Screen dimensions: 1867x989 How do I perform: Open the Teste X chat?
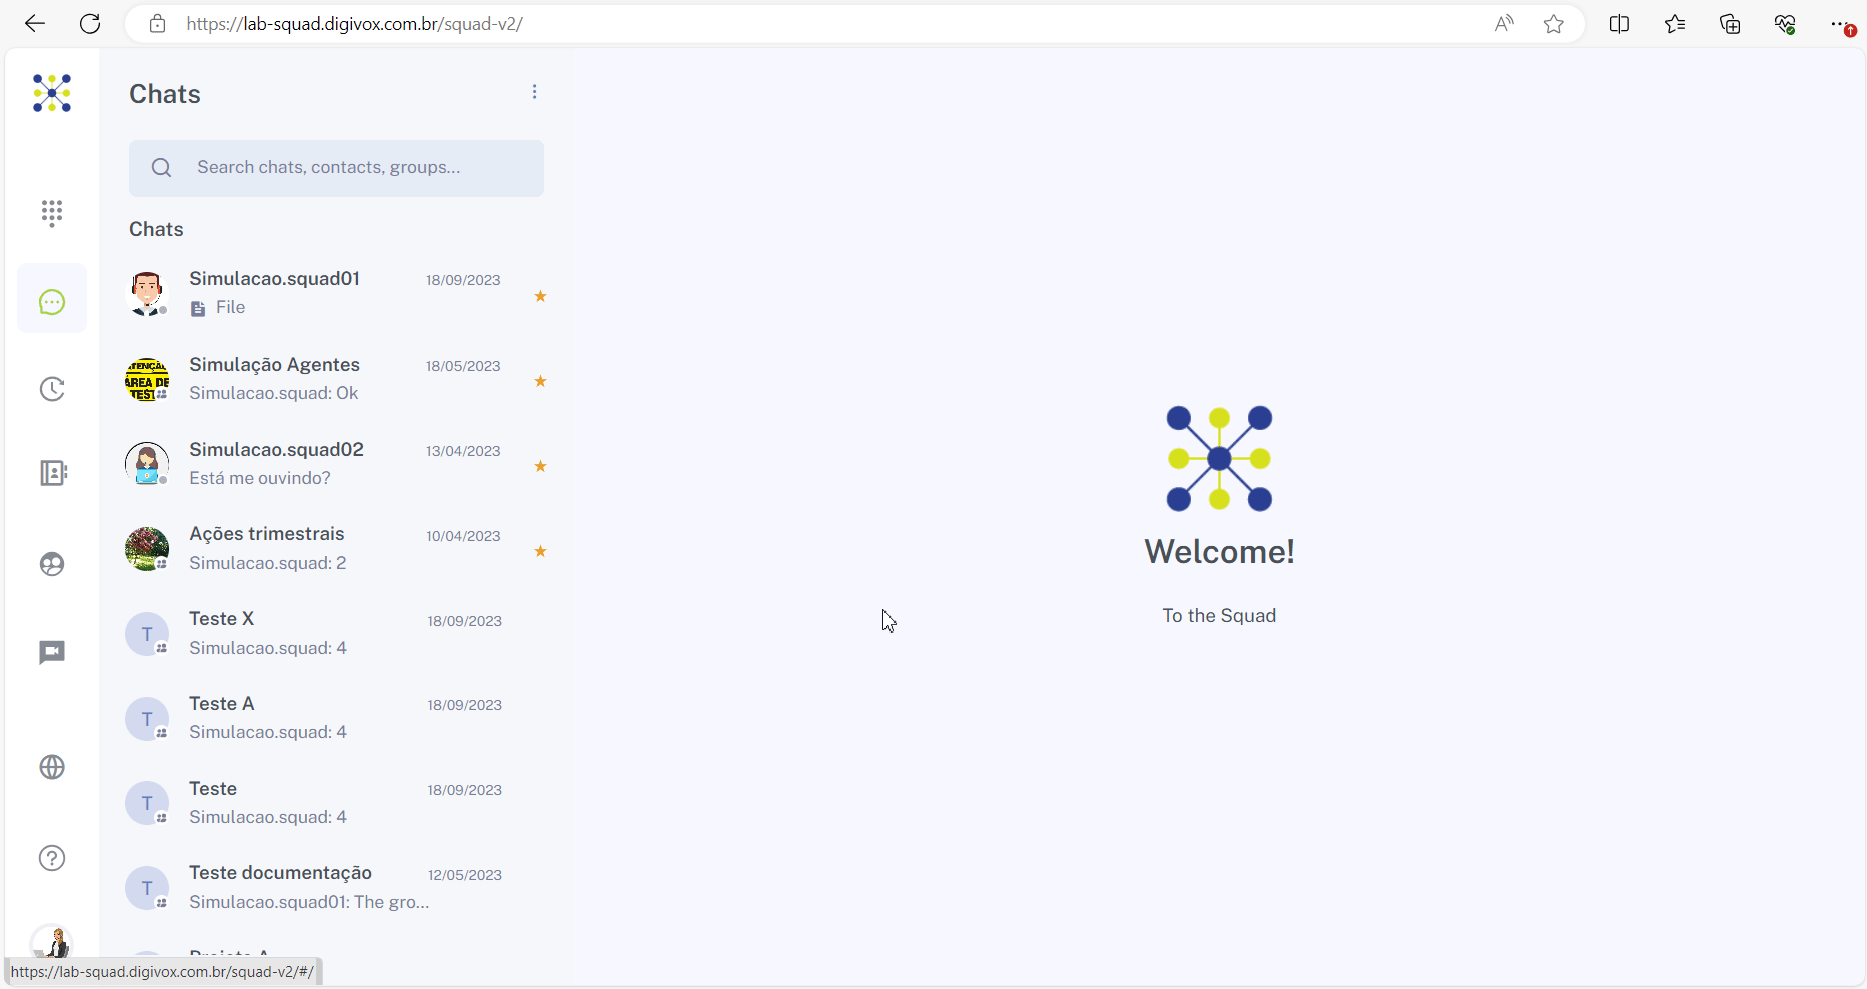point(336,634)
